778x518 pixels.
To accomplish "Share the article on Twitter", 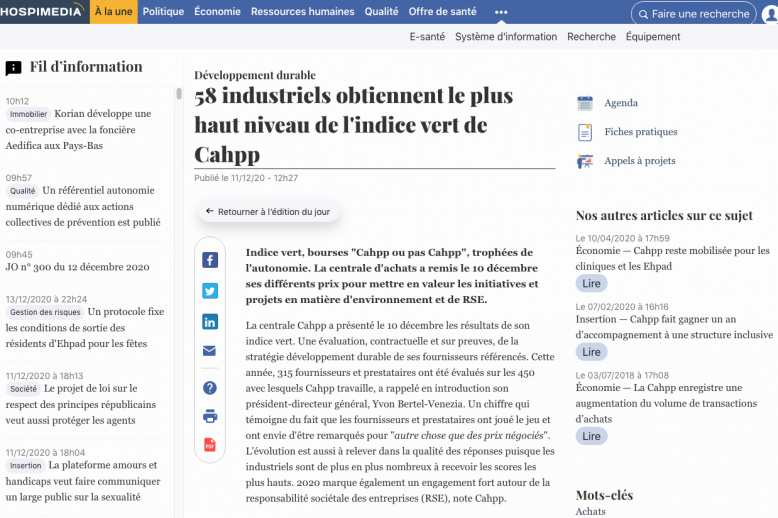I will pyautogui.click(x=210, y=291).
